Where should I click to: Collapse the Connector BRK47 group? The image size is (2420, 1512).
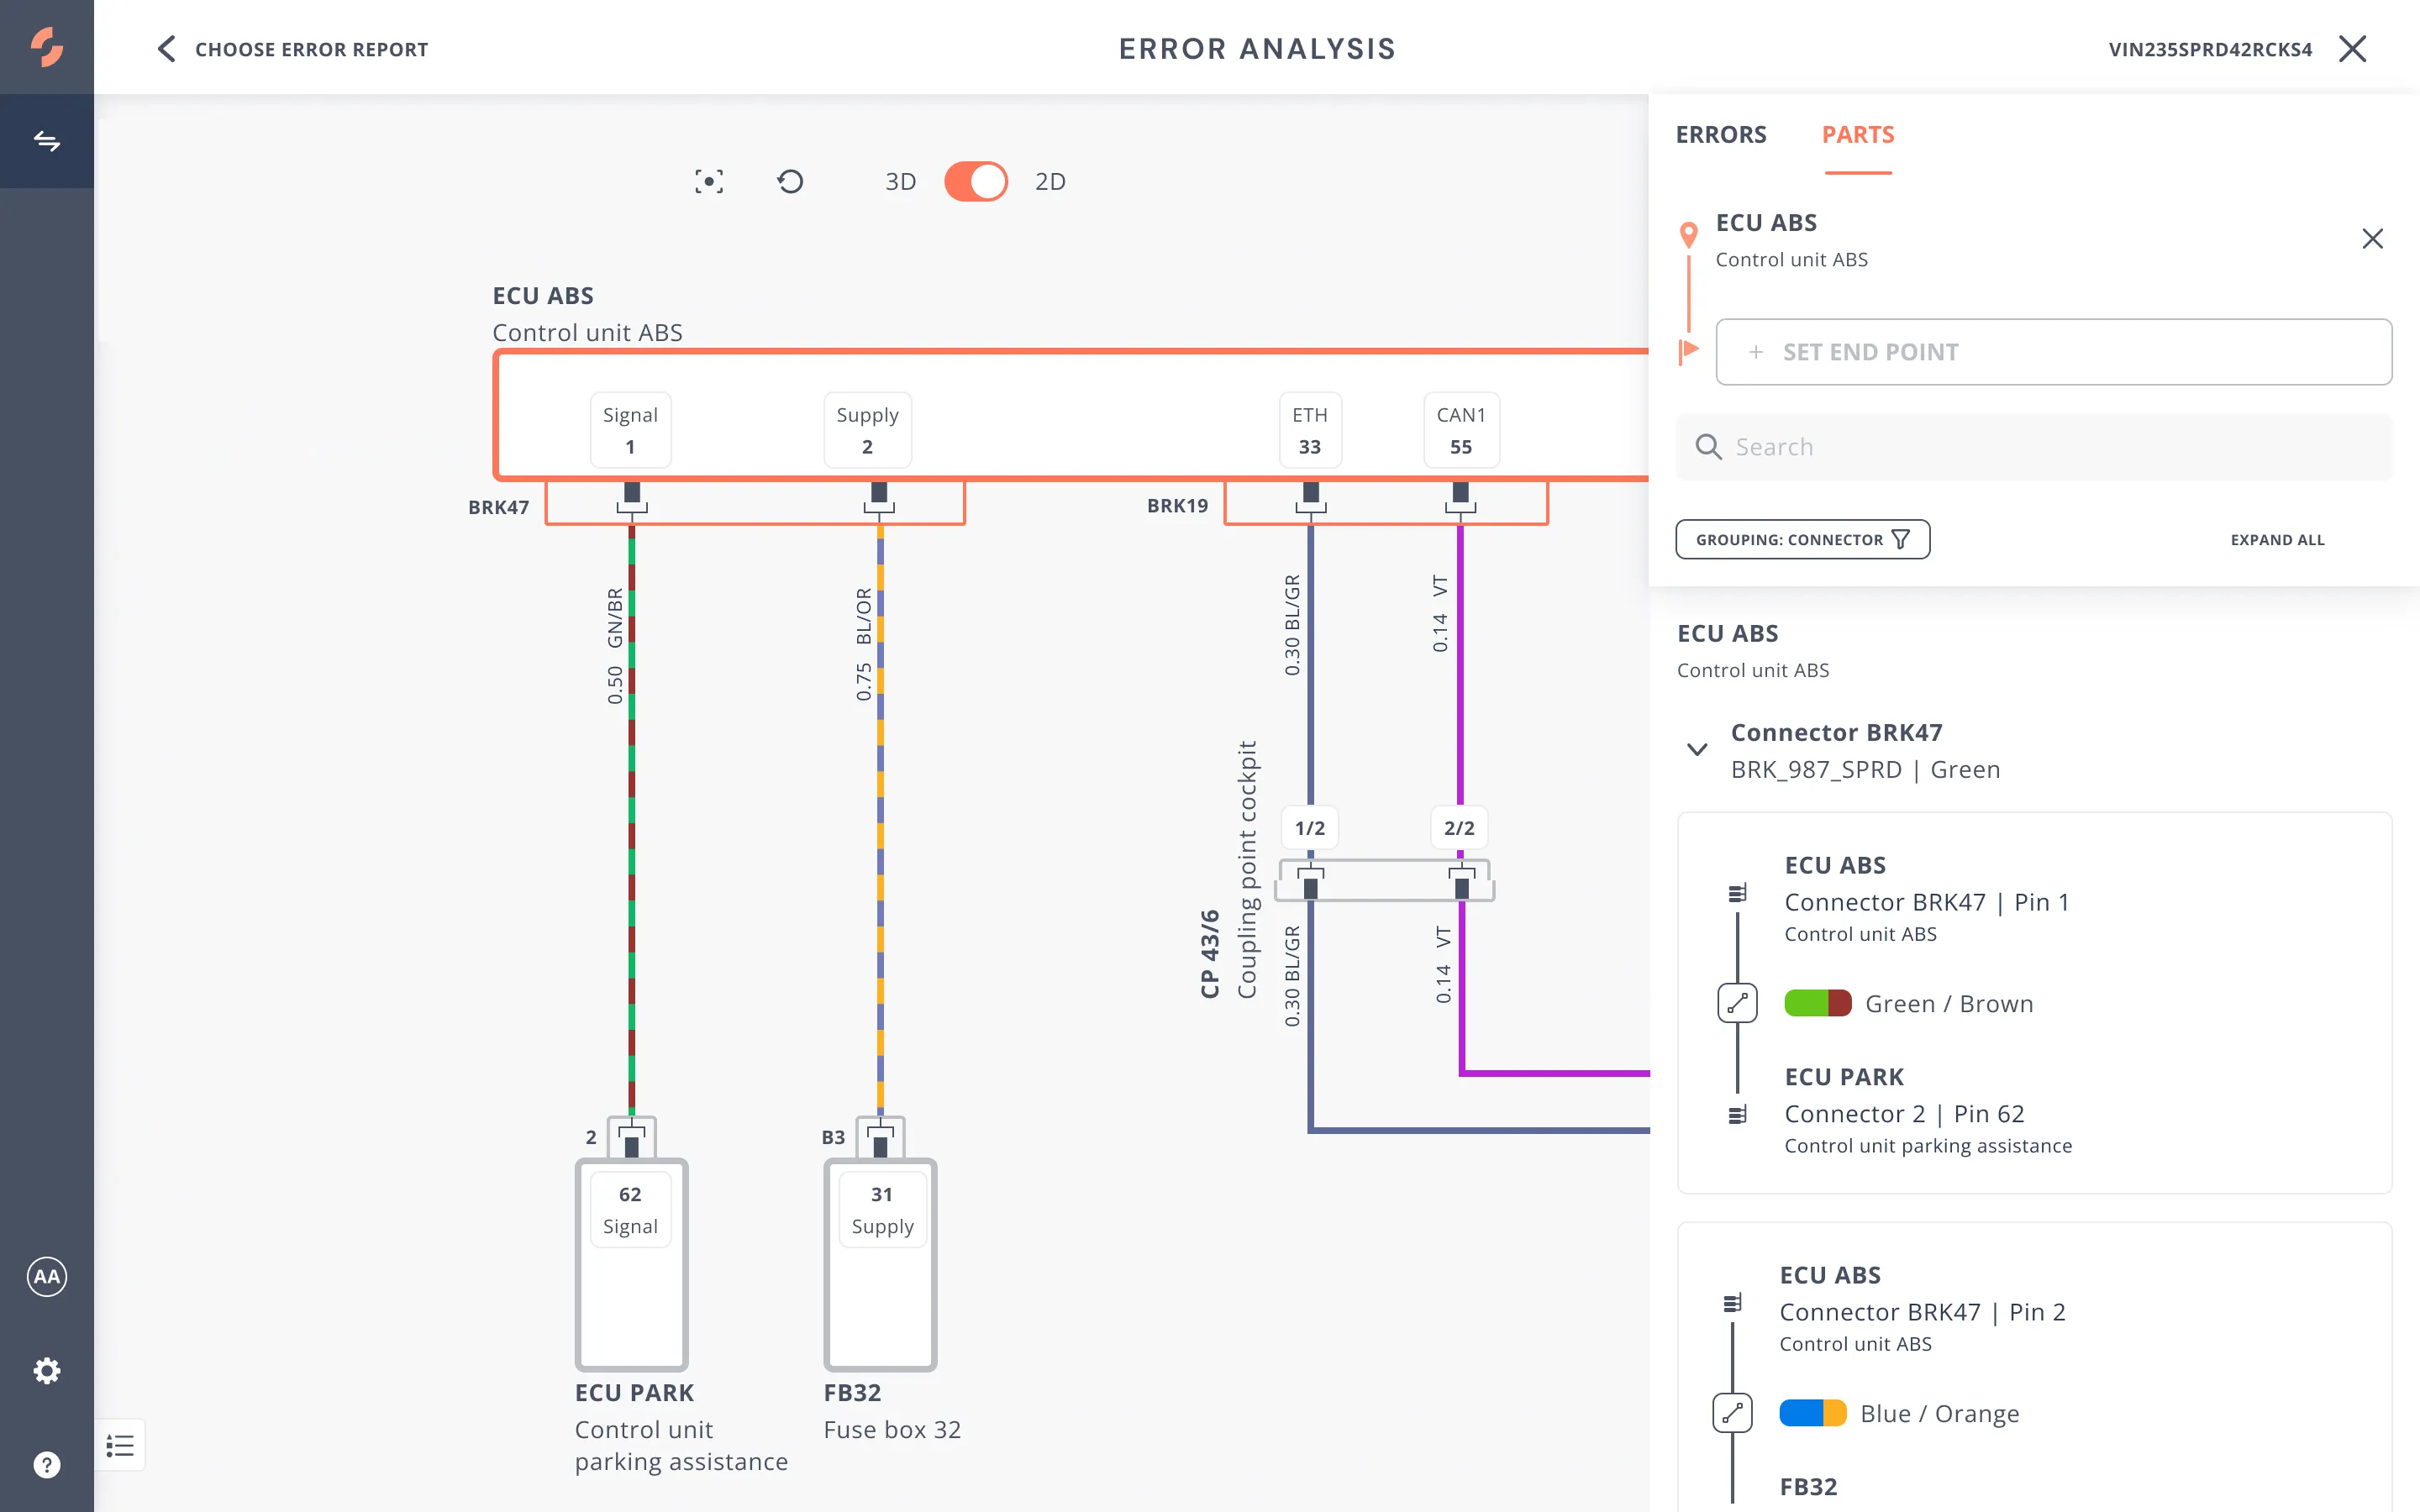1697,749
